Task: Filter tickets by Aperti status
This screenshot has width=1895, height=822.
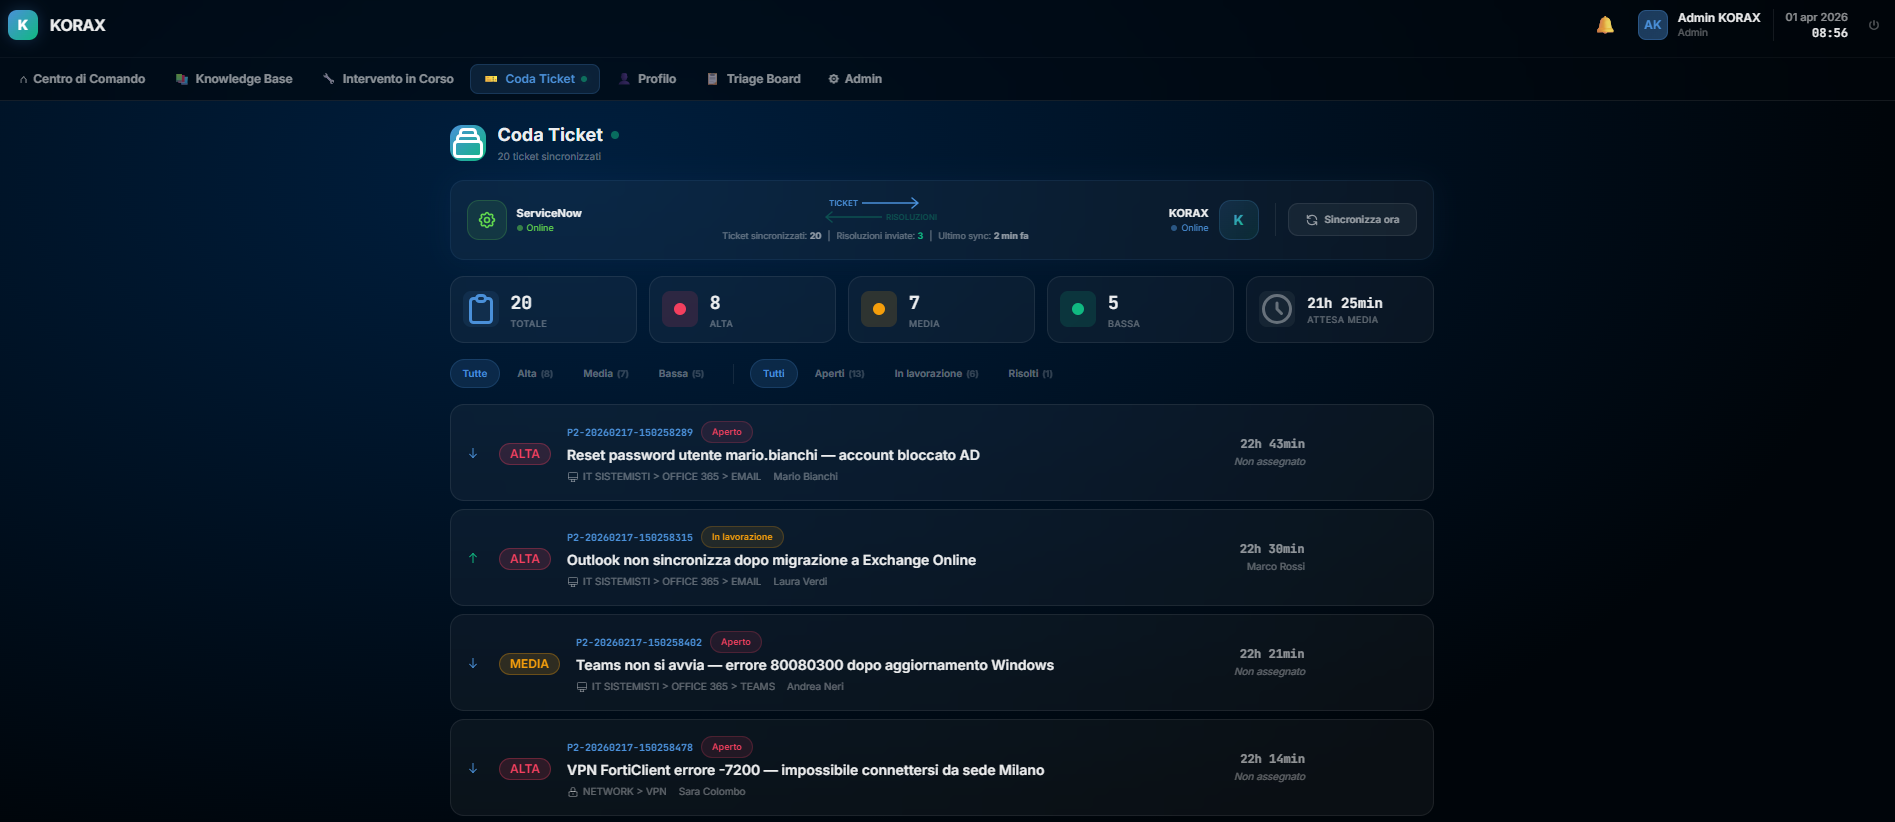Action: 839,374
